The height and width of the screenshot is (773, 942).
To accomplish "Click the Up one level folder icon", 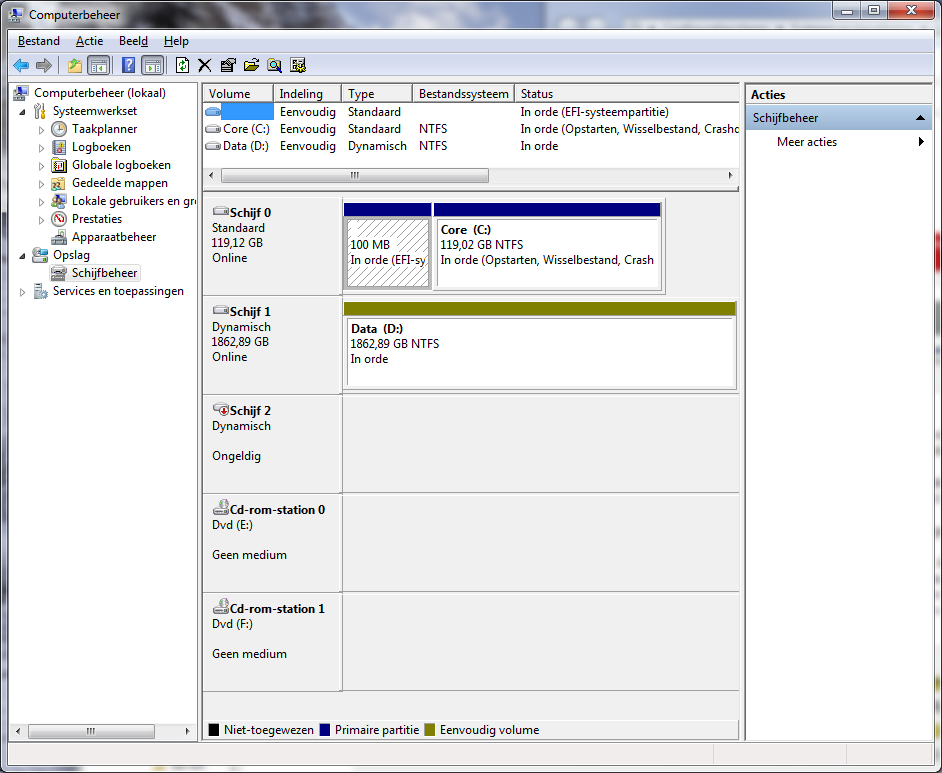I will (x=75, y=65).
